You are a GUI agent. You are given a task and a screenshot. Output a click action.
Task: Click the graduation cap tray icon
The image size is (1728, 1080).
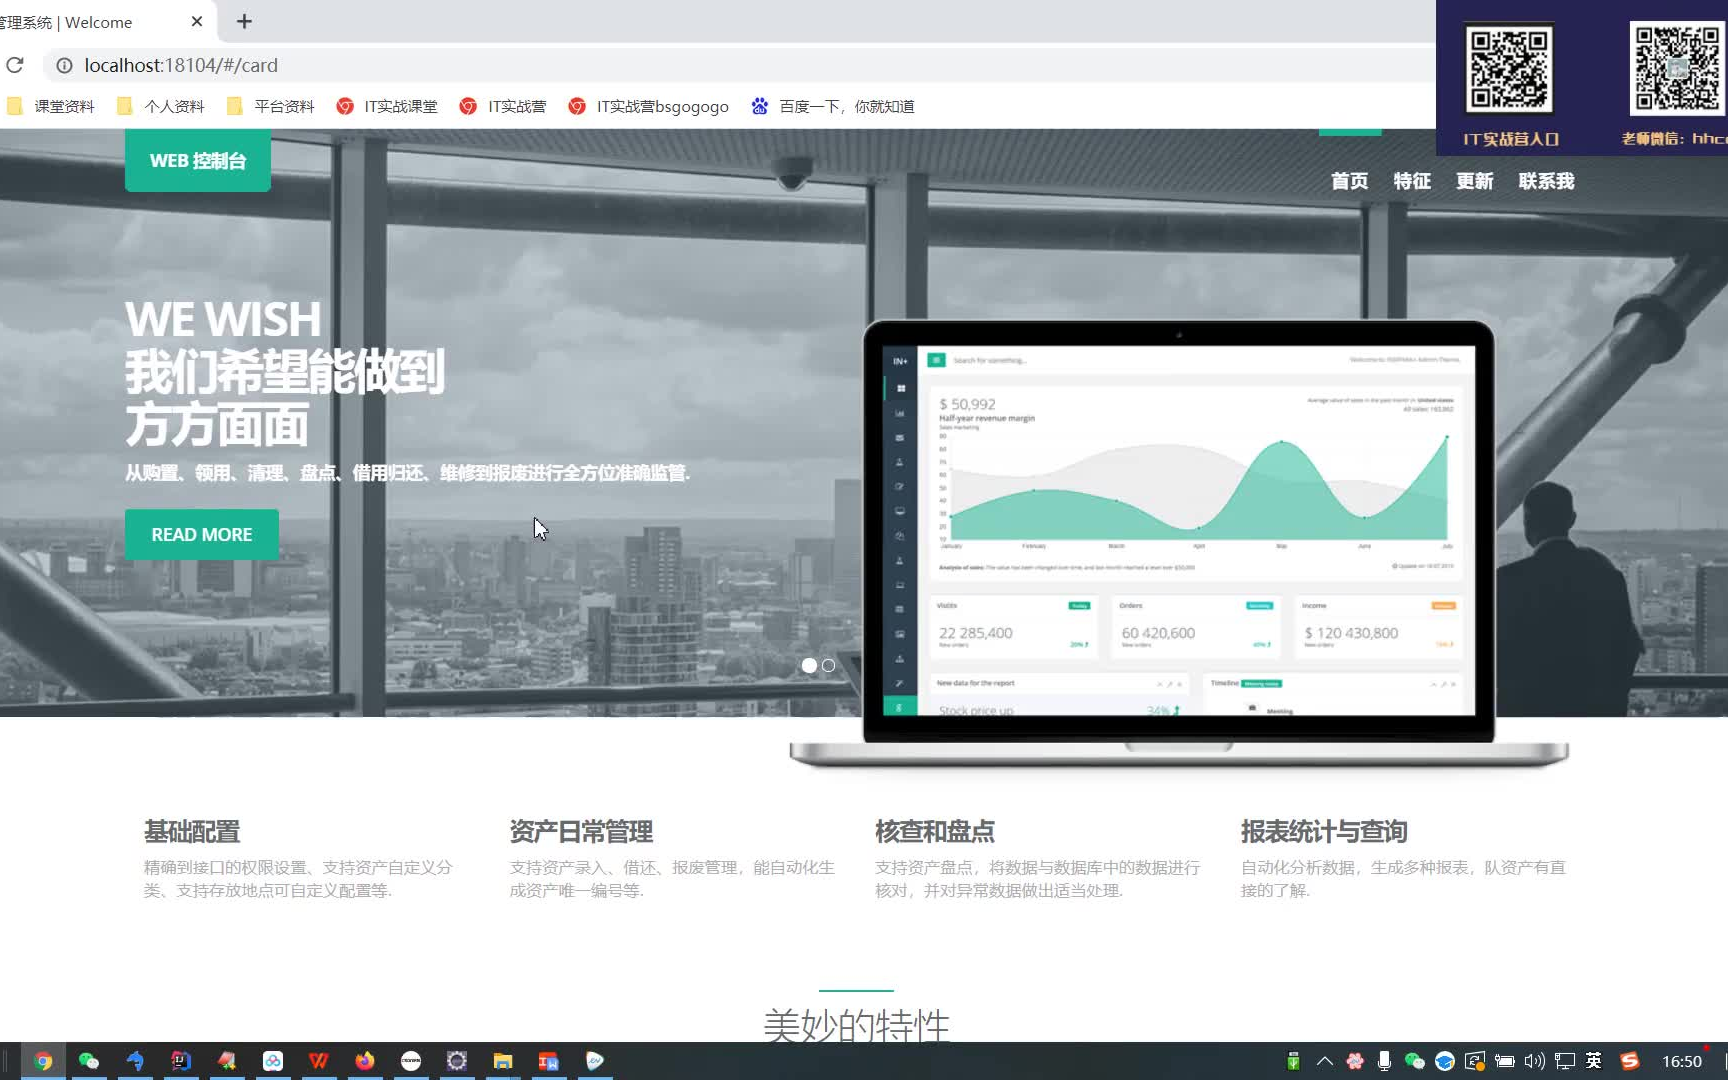(x=1445, y=1061)
